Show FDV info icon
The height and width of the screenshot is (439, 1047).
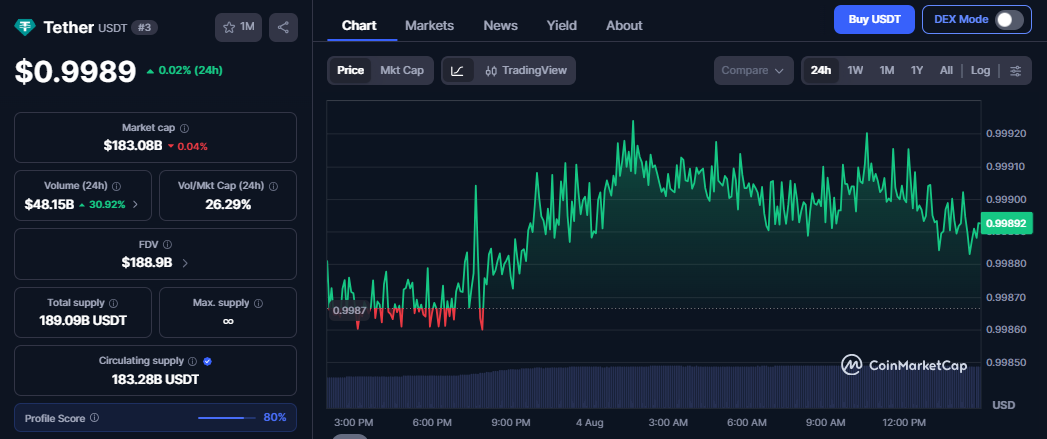[x=168, y=245]
